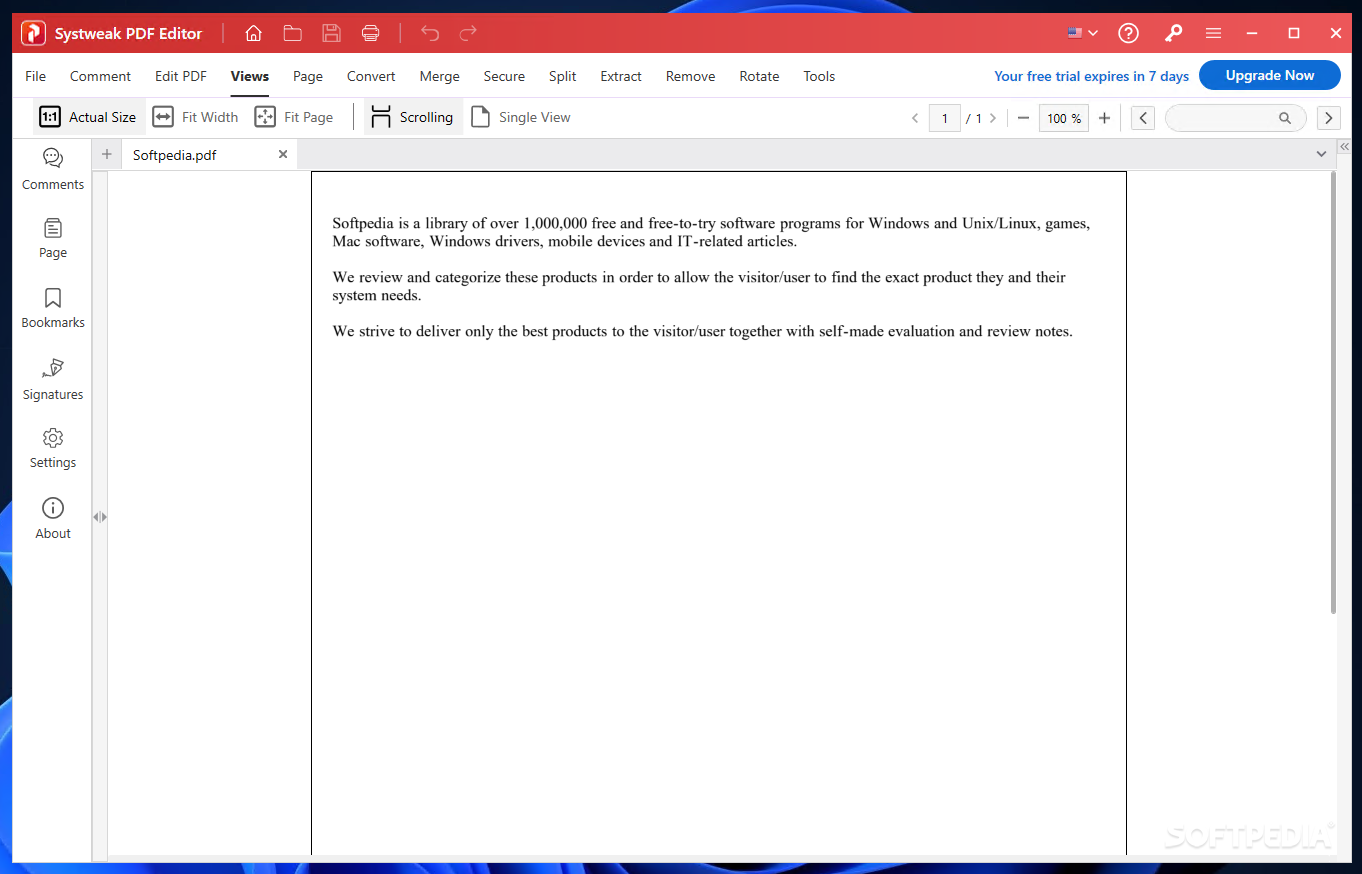This screenshot has height=874, width=1362.
Task: Open the Extract tab
Action: point(621,76)
